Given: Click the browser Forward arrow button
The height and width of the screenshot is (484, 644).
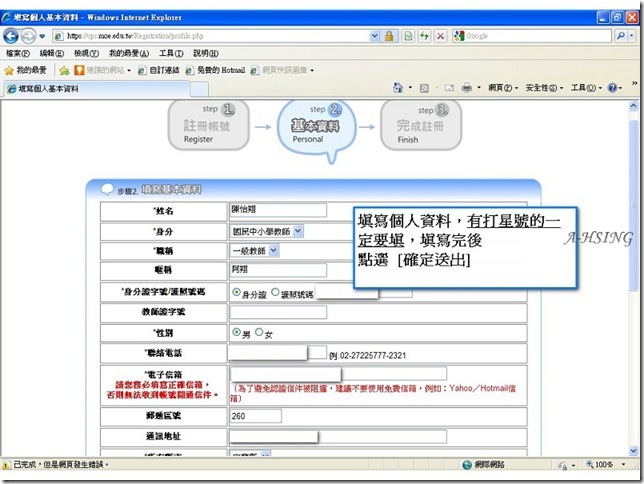Looking at the screenshot, I should [x=28, y=36].
